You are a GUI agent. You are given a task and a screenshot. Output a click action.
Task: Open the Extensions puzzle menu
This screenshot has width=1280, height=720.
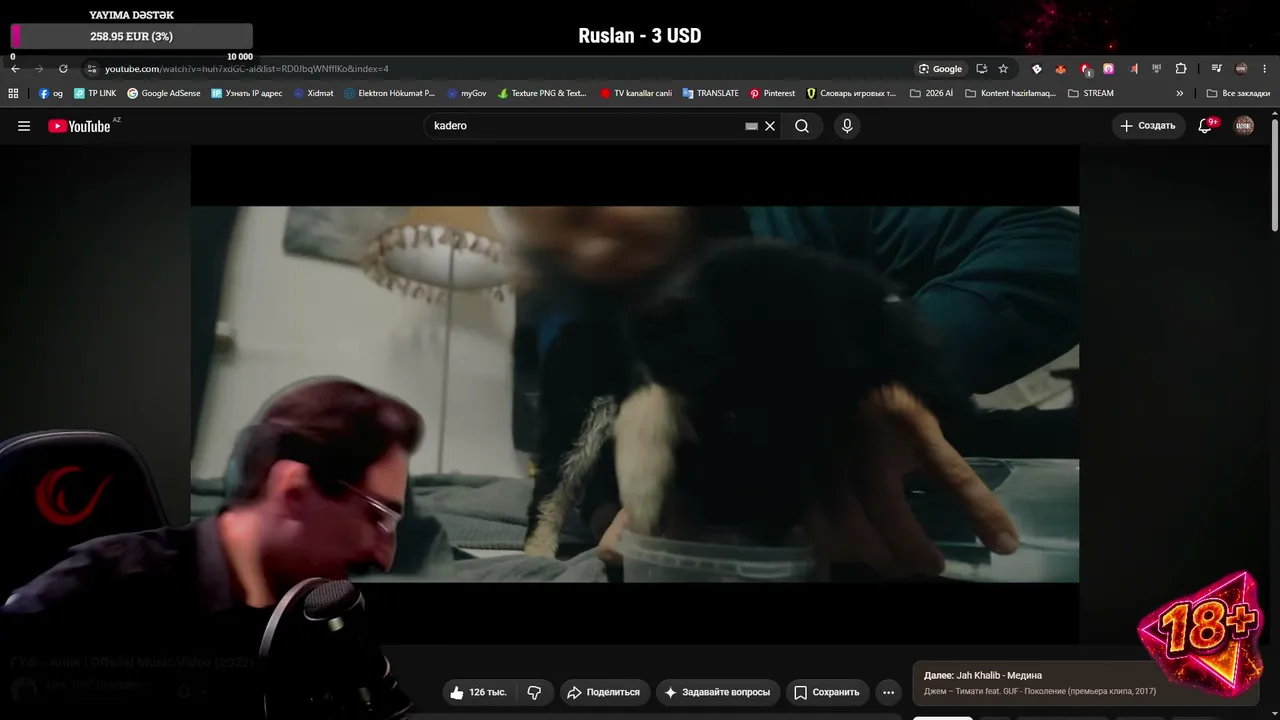1181,69
